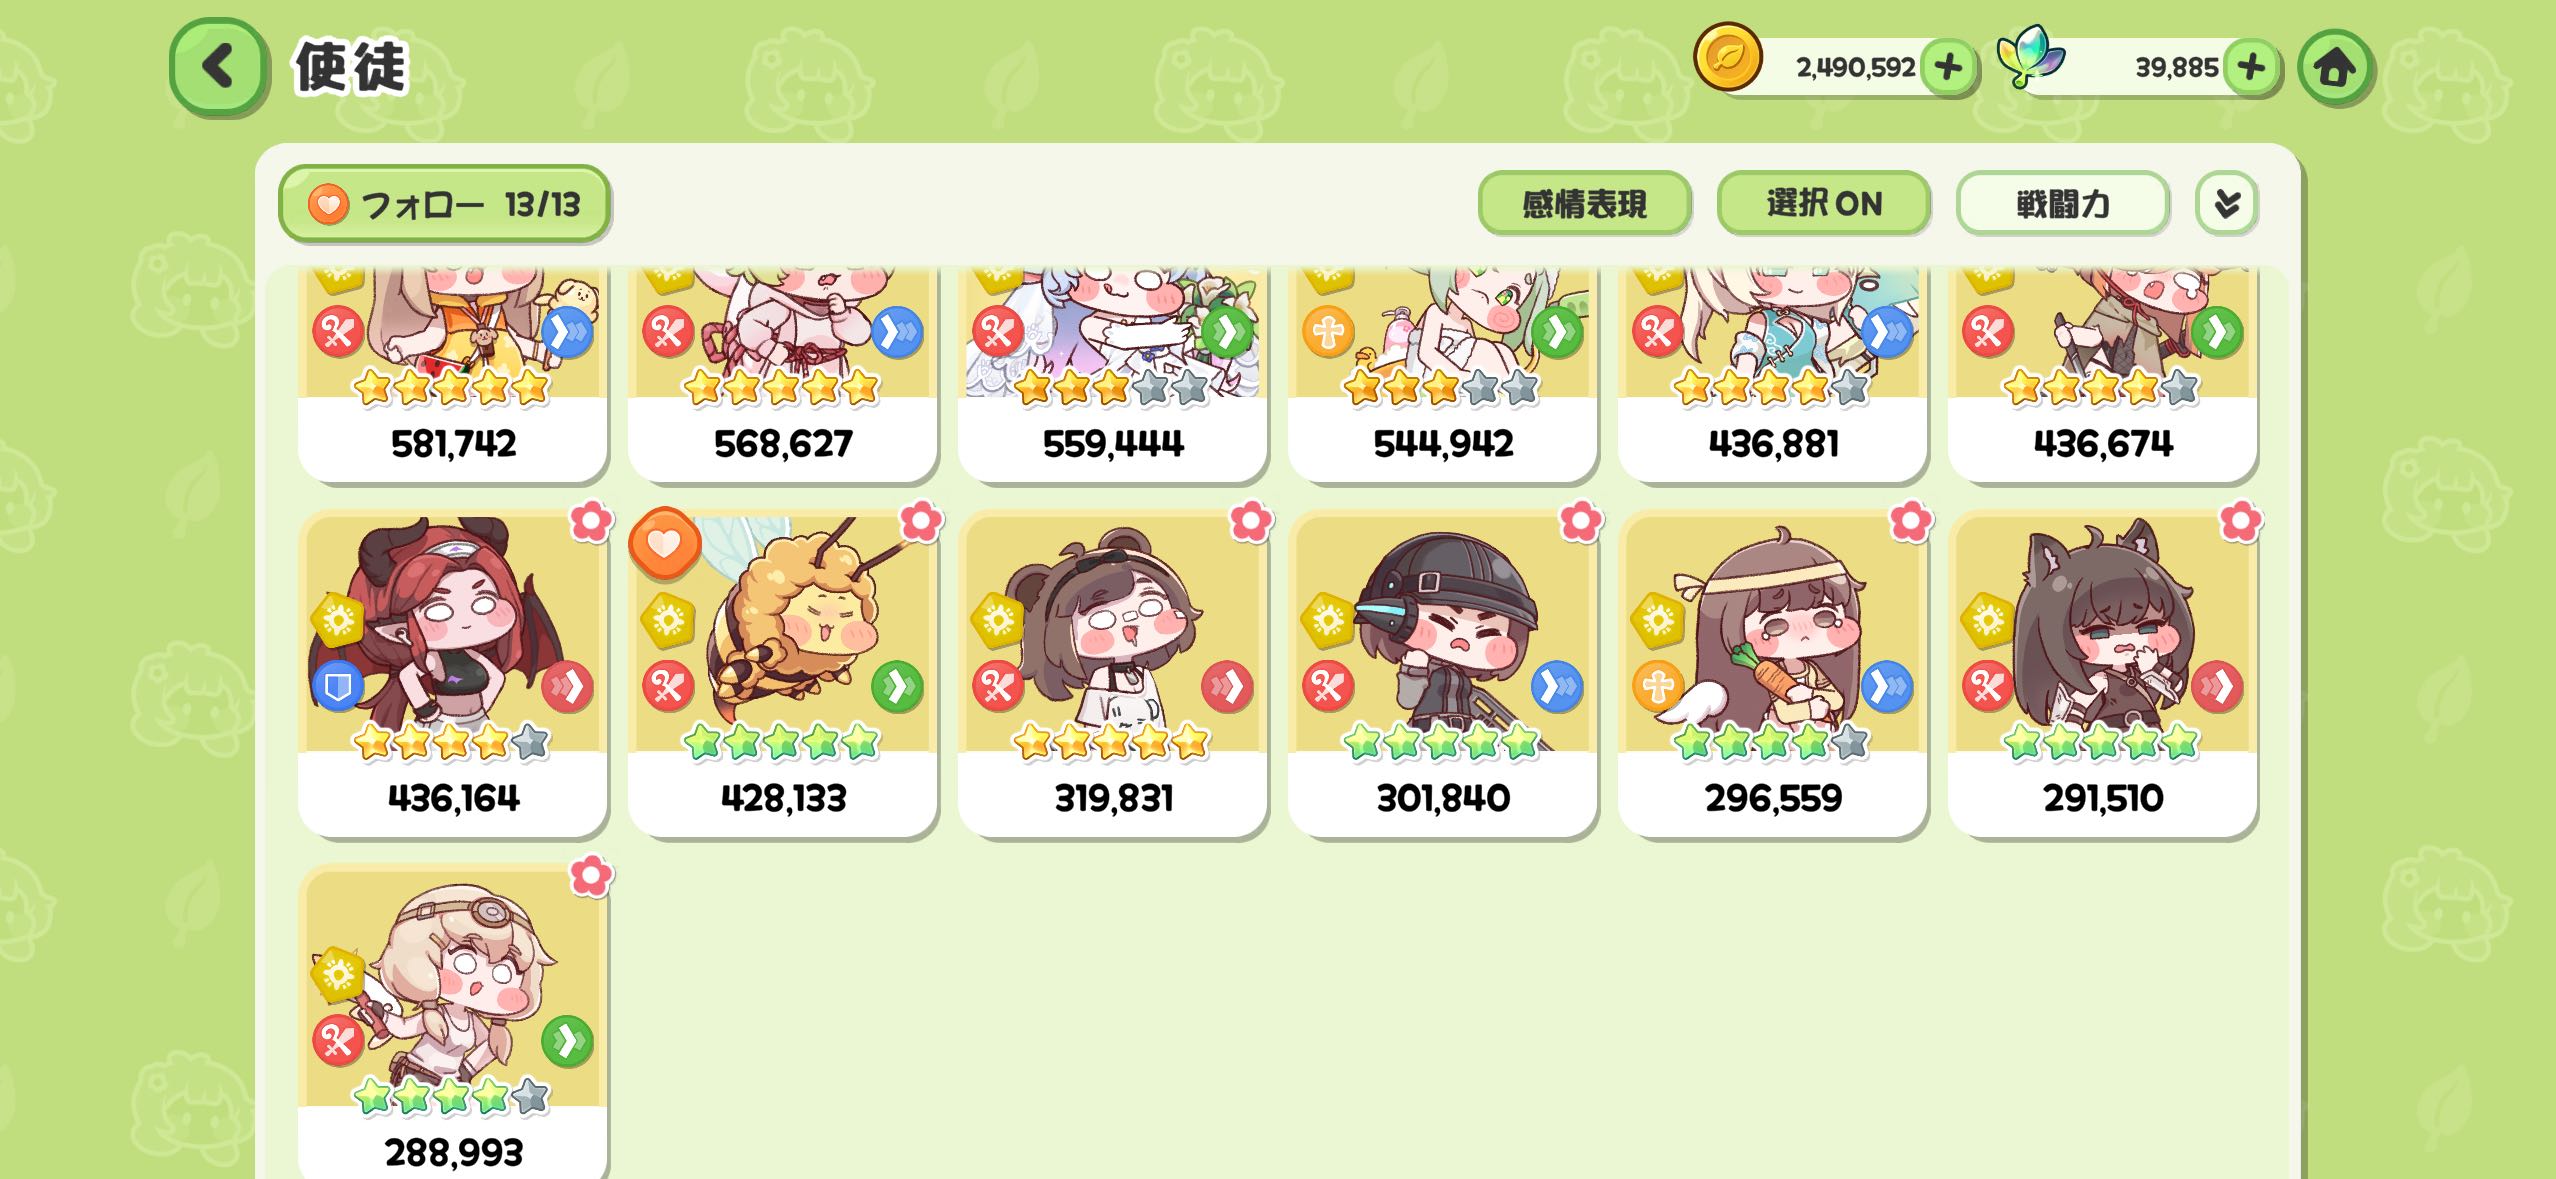Tap the rainbow crystal currency icon
Image resolution: width=2556 pixels, height=1179 pixels.
pos(2030,57)
